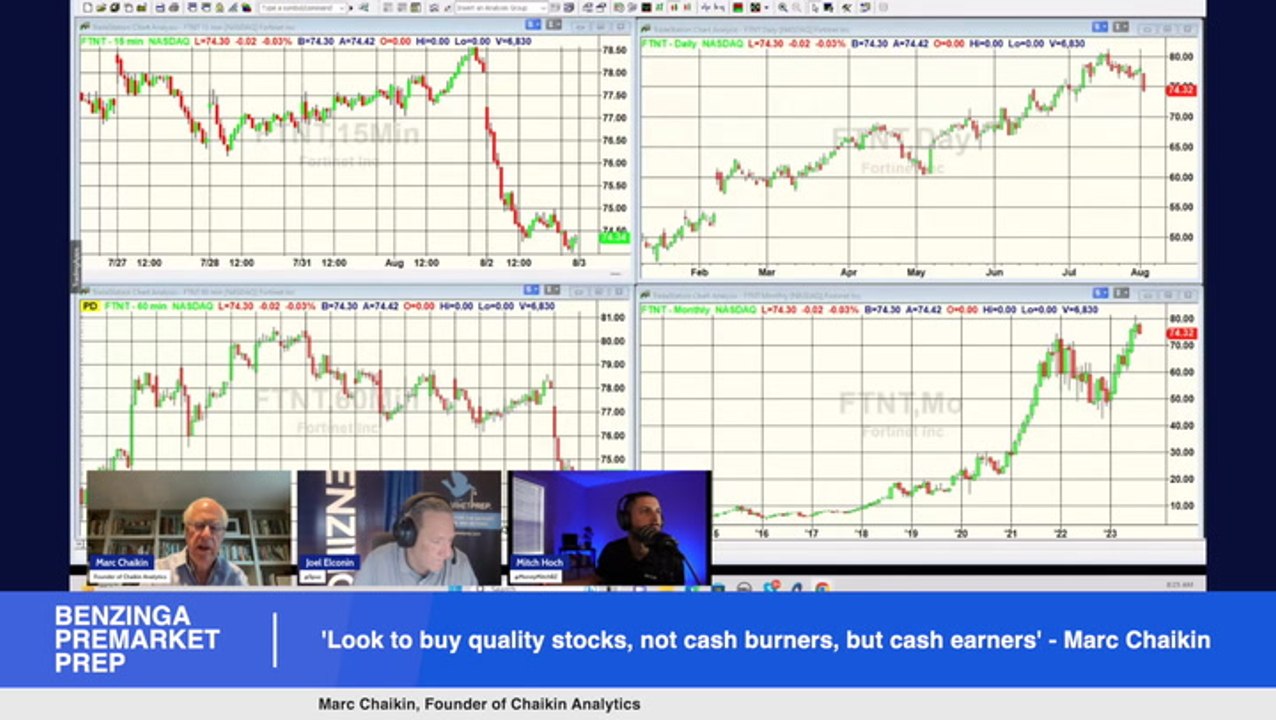This screenshot has width=1276, height=720.
Task: Click the blue link button on the Daily chart
Action: pyautogui.click(x=1101, y=27)
